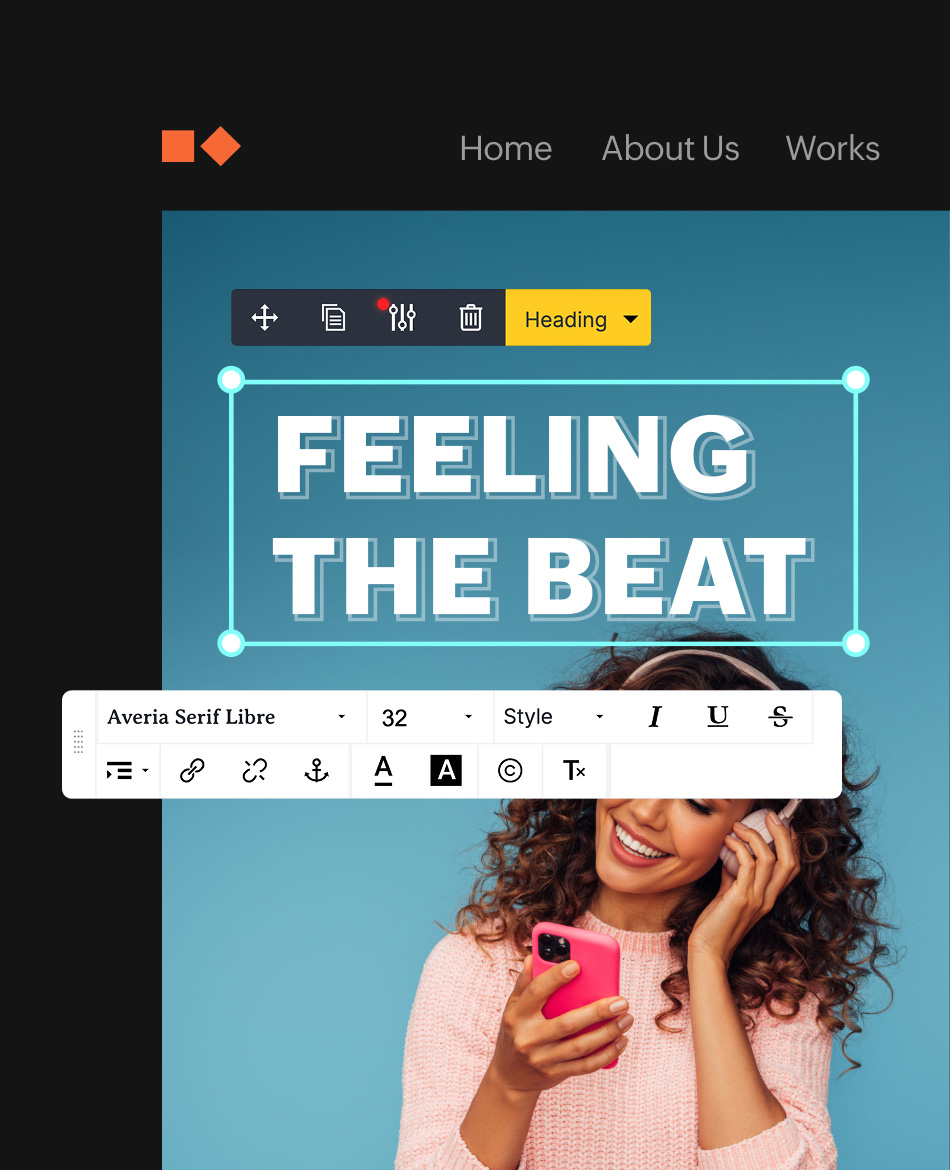This screenshot has width=950, height=1170.
Task: Open the Style dropdown
Action: [x=552, y=717]
